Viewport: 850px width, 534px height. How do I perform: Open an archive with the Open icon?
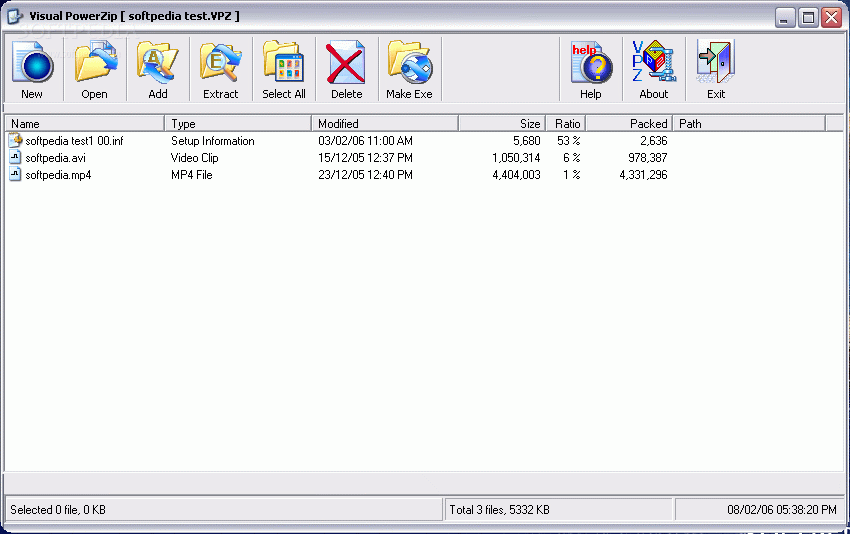[x=95, y=63]
